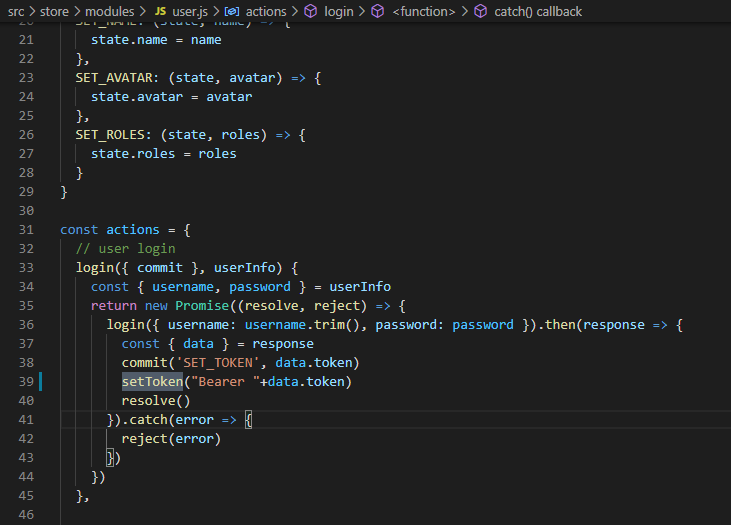Image resolution: width=731 pixels, height=525 pixels.
Task: Click 'SET_TOKEN' string on line 38
Action: (x=218, y=363)
